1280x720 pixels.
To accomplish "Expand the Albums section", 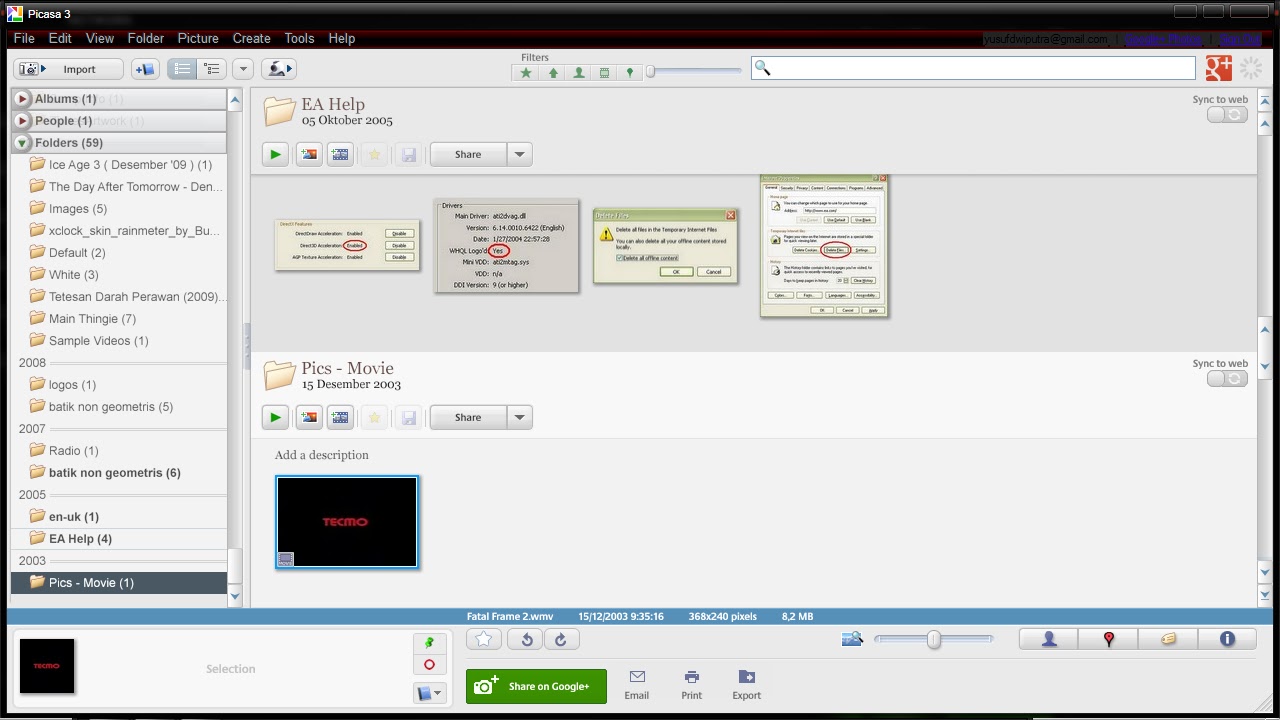I will [22, 99].
